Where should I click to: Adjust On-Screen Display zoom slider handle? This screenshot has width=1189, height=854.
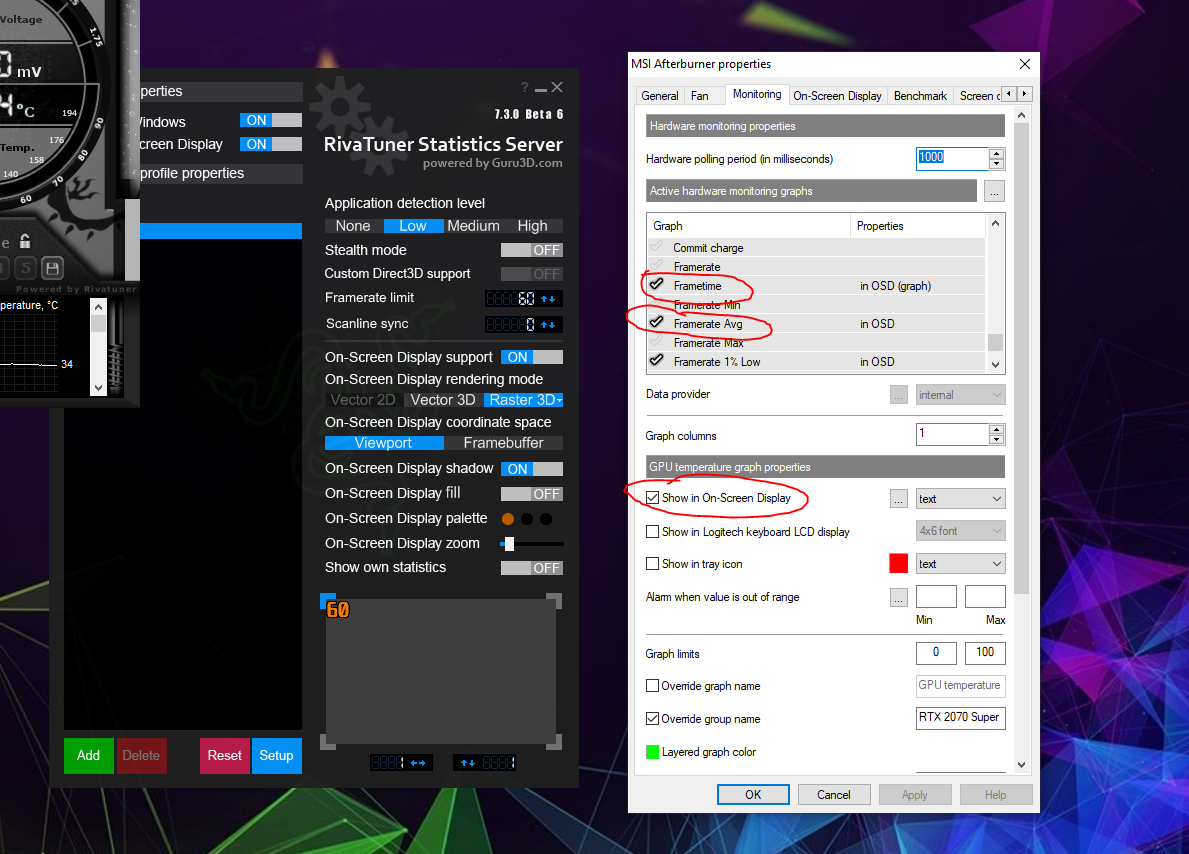(x=510, y=544)
